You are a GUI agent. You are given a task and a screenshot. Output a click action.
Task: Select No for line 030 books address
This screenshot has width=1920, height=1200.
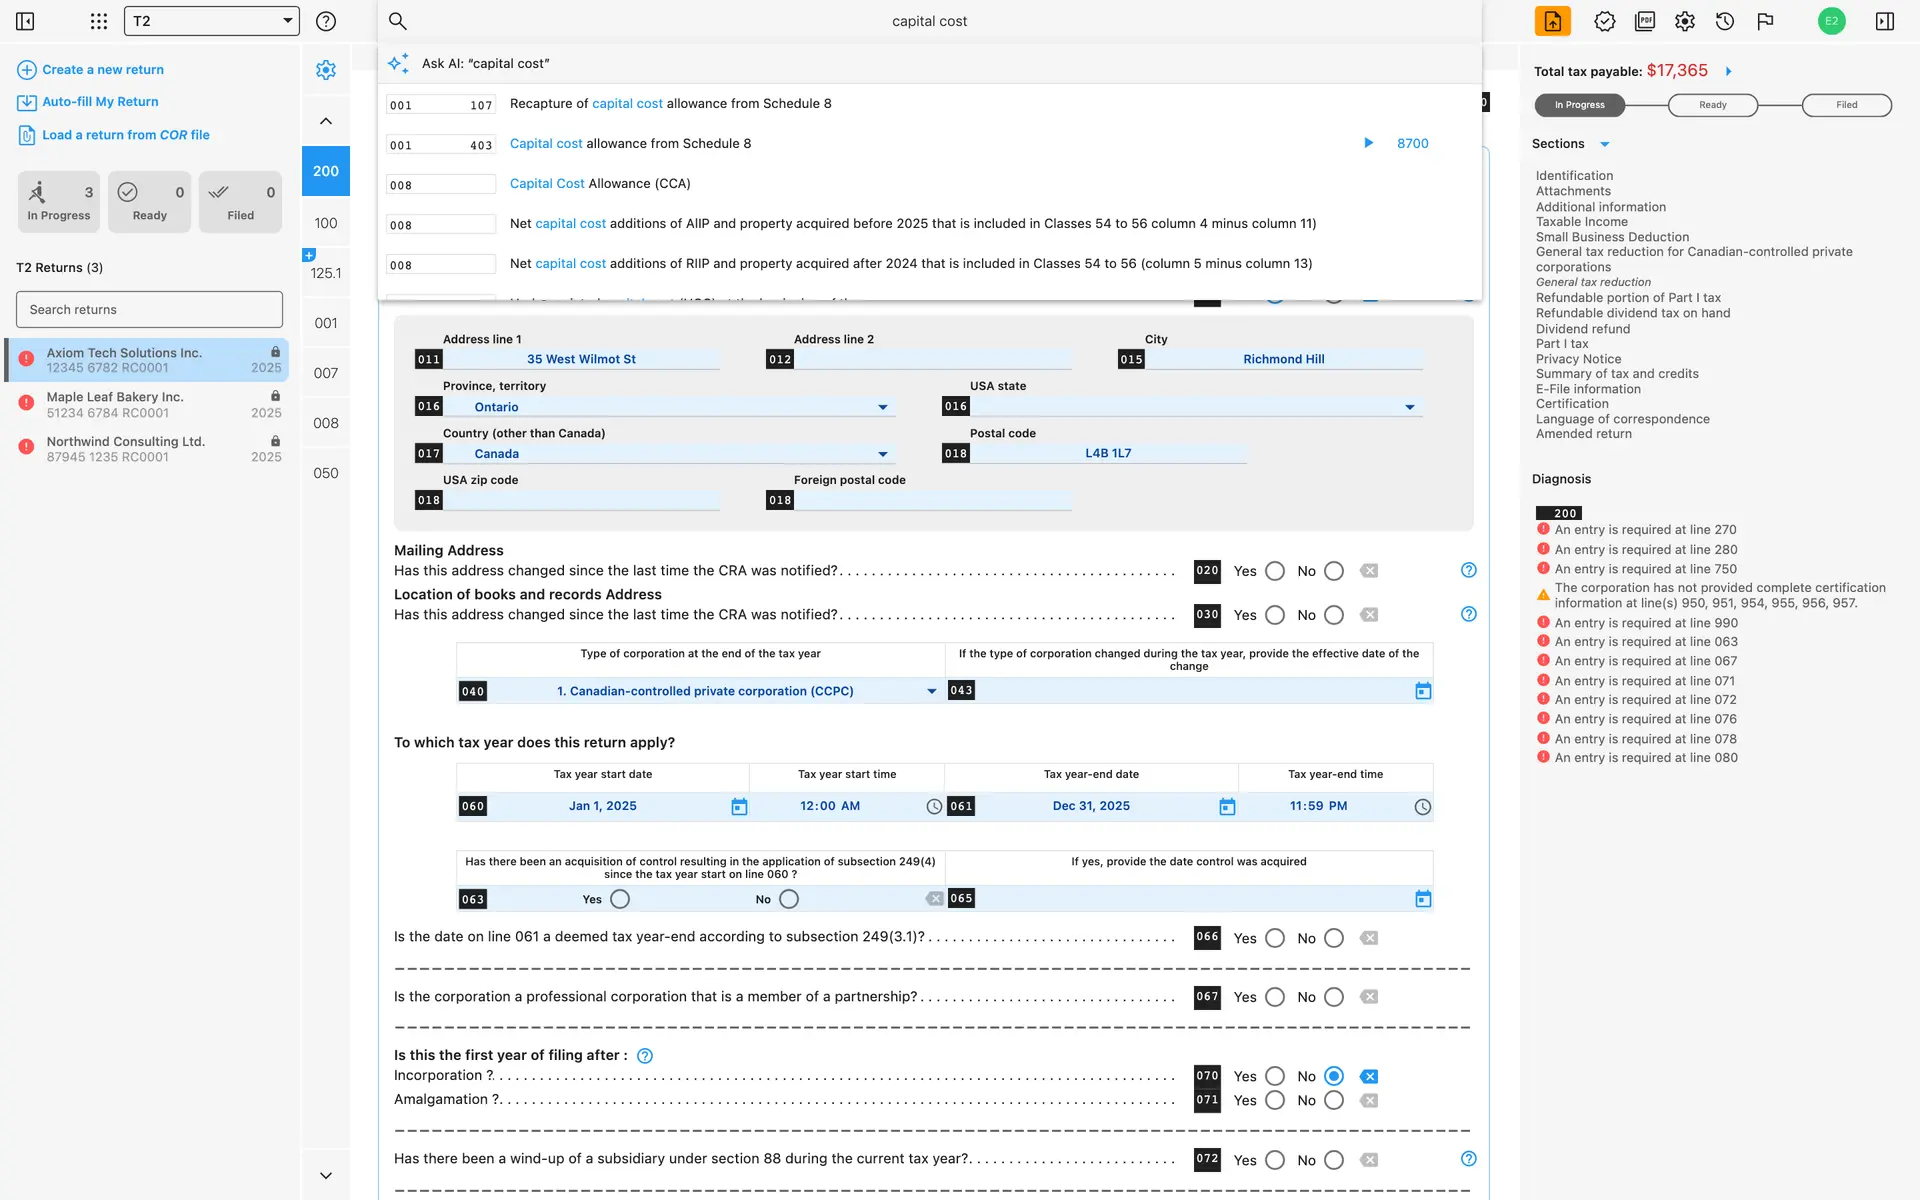click(x=1334, y=615)
